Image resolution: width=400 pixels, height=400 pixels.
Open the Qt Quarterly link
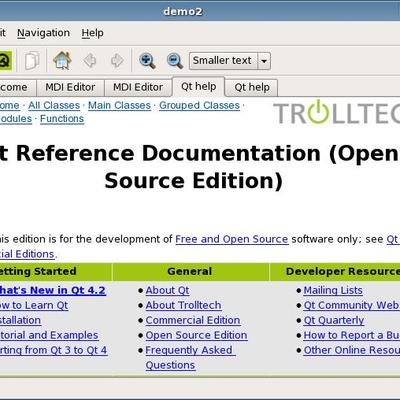[334, 320]
